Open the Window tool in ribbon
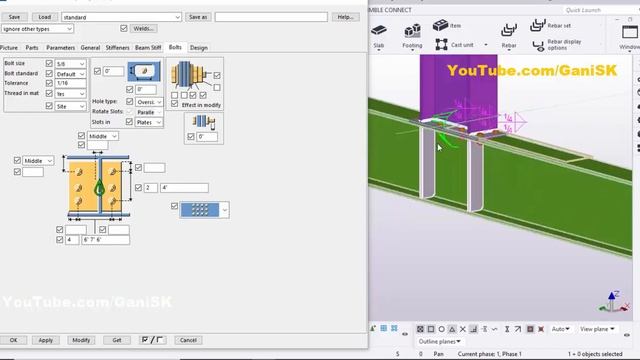 tap(629, 37)
